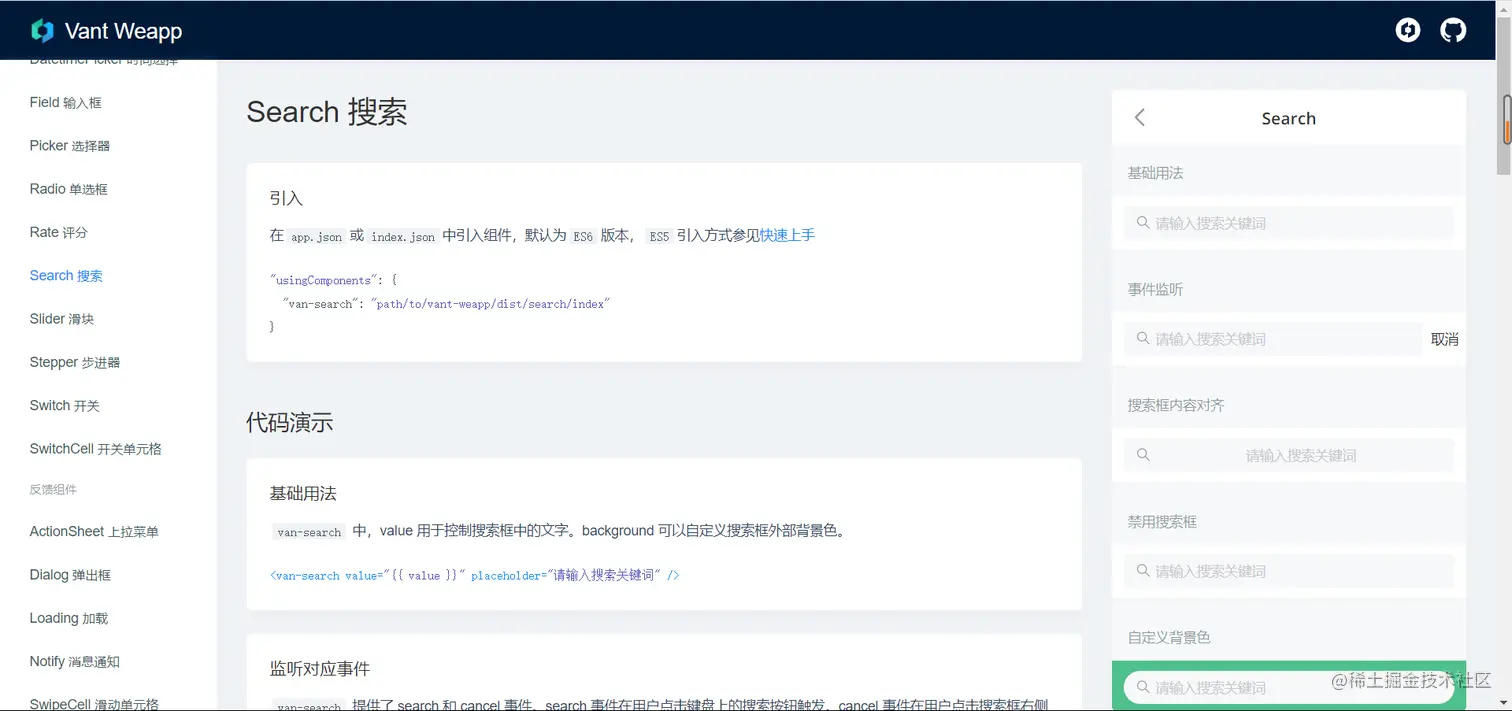Click the 基础用法 label in preview
Viewport: 1512px width, 711px height.
(x=1156, y=173)
